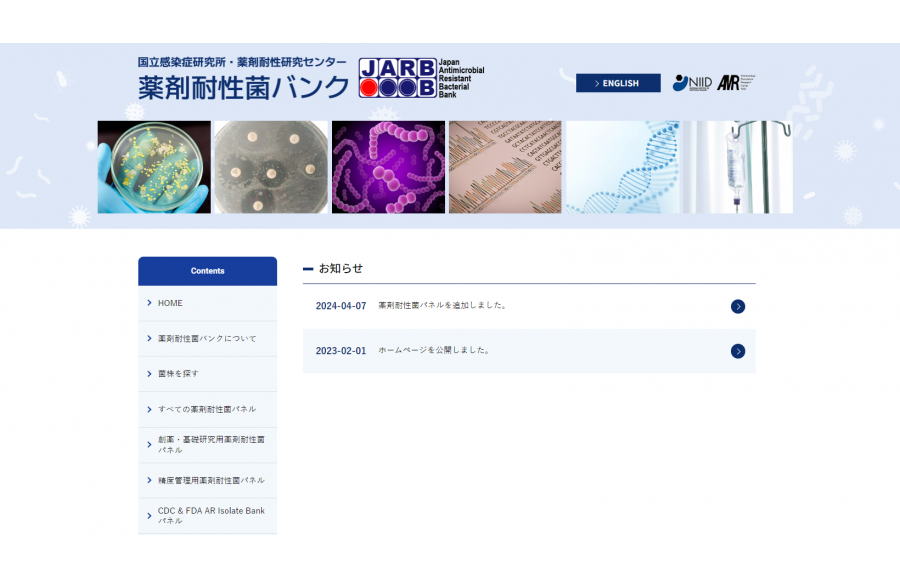The image size is (900, 580).
Task: Click the blue DNA helix image
Action: [622, 167]
